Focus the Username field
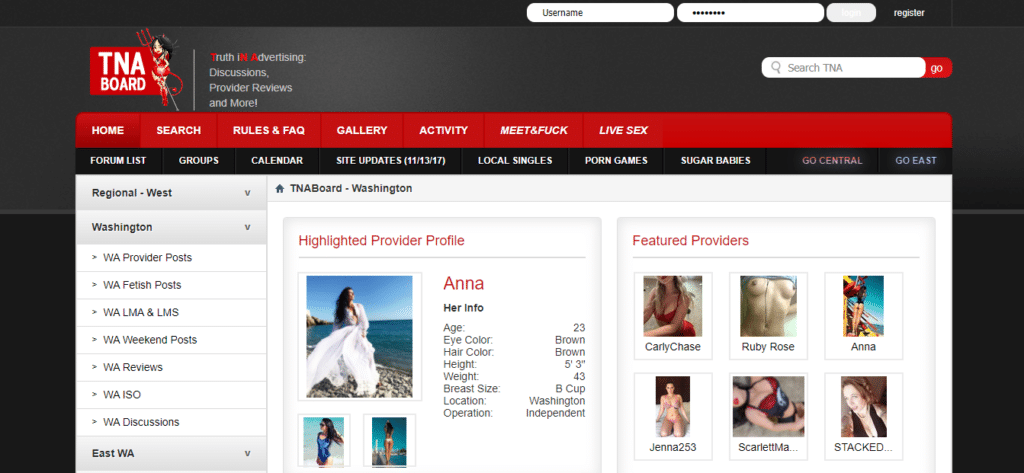 (x=600, y=12)
